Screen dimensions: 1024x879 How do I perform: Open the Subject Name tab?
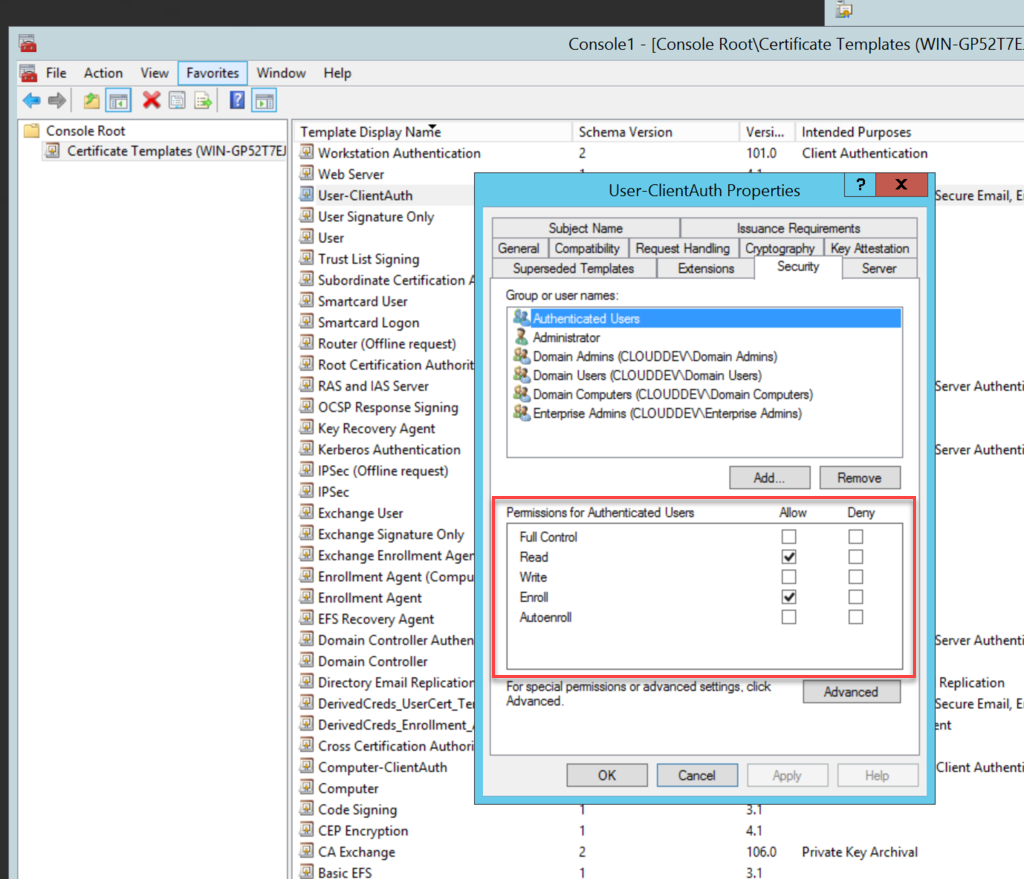[585, 228]
